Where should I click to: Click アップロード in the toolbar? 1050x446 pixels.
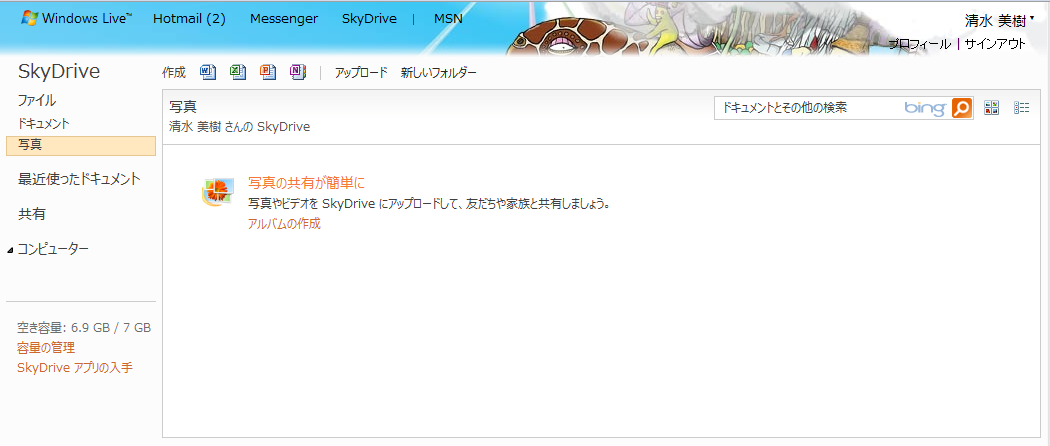(361, 73)
